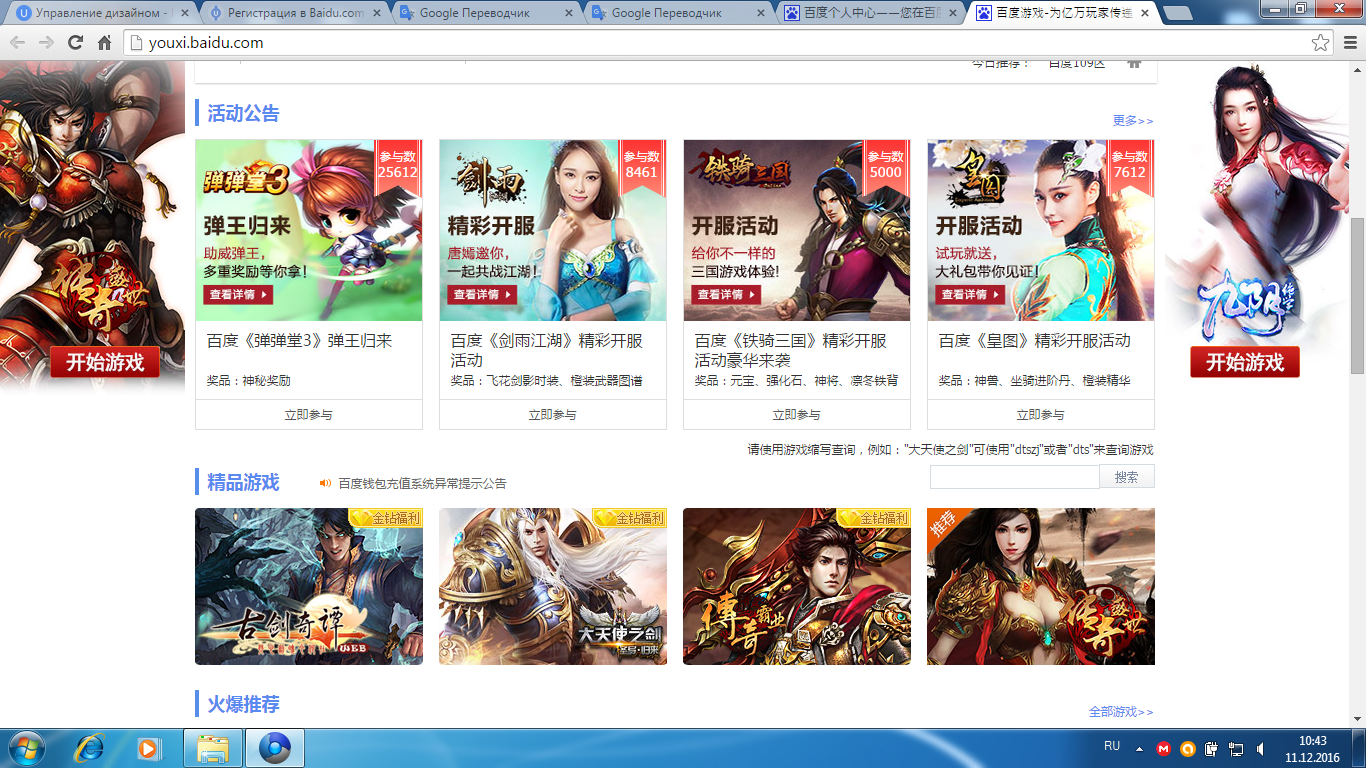Open a new tab button
This screenshot has height=768, width=1366.
point(1177,14)
